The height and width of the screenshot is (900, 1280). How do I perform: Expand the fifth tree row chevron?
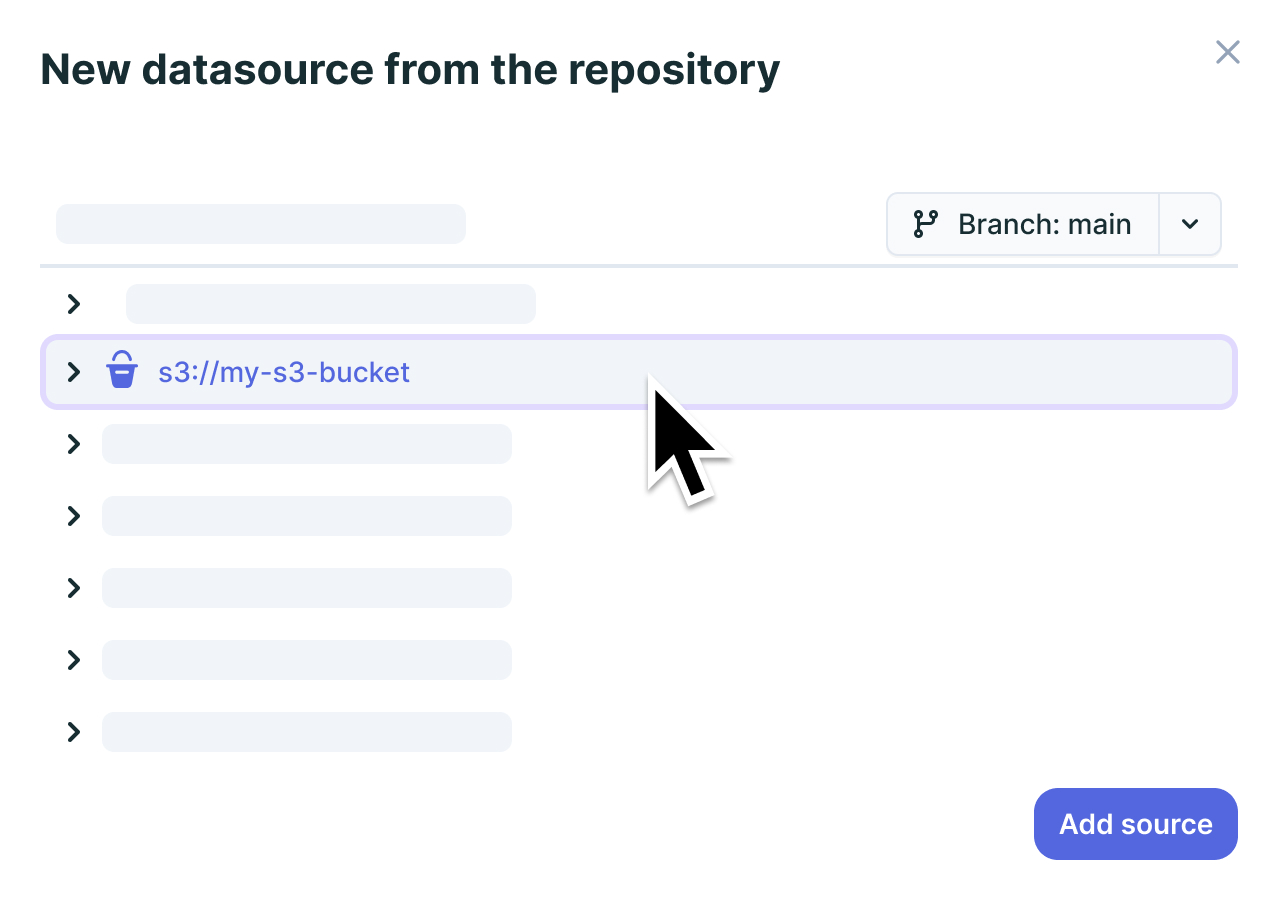tap(73, 588)
